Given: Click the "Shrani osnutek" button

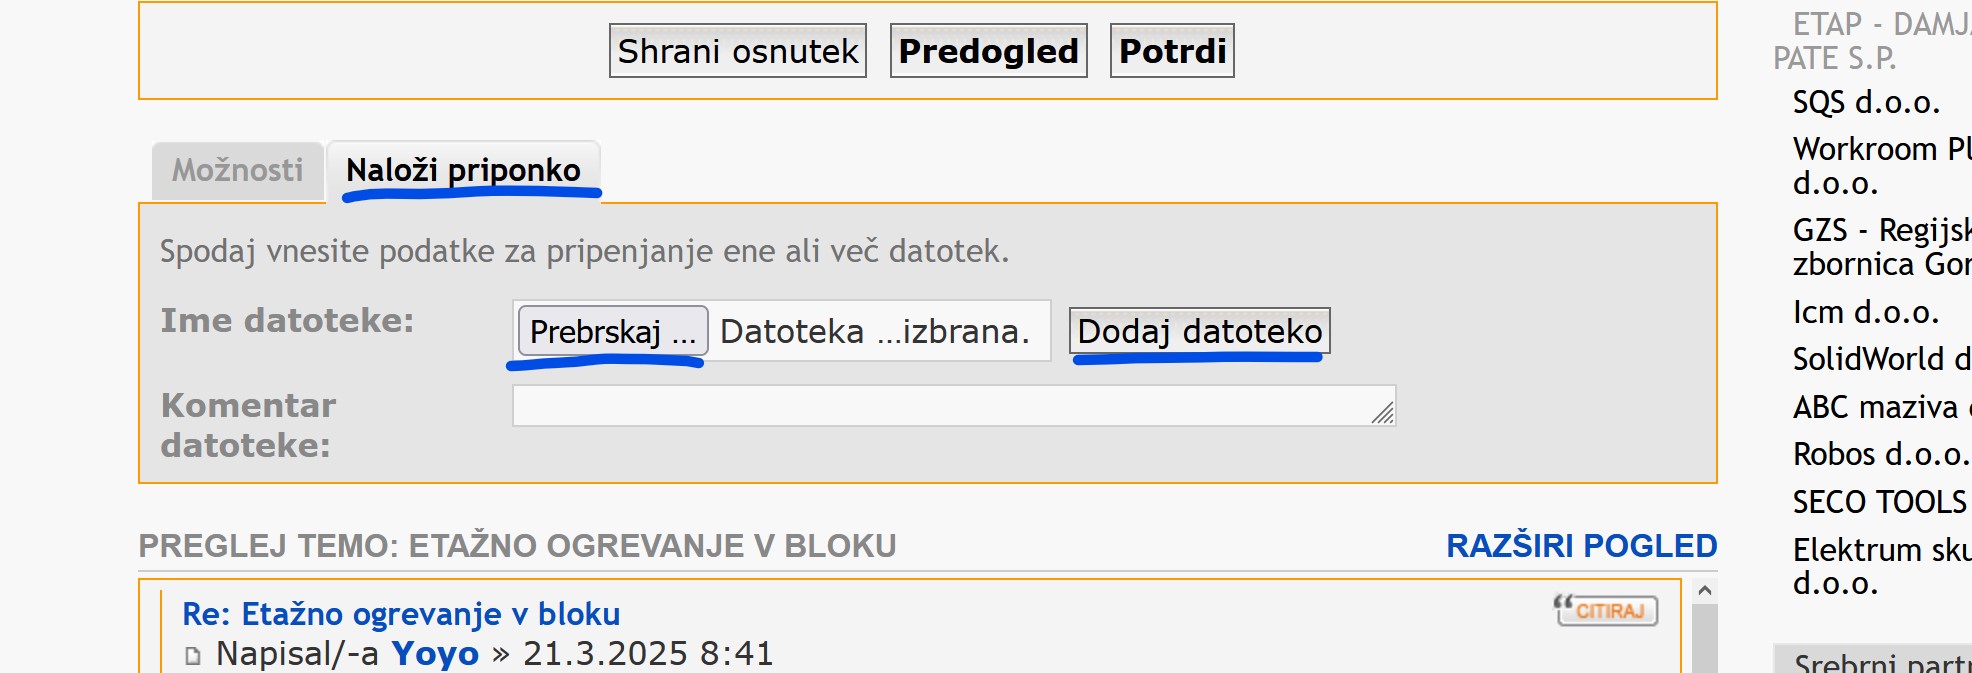Looking at the screenshot, I should 737,50.
